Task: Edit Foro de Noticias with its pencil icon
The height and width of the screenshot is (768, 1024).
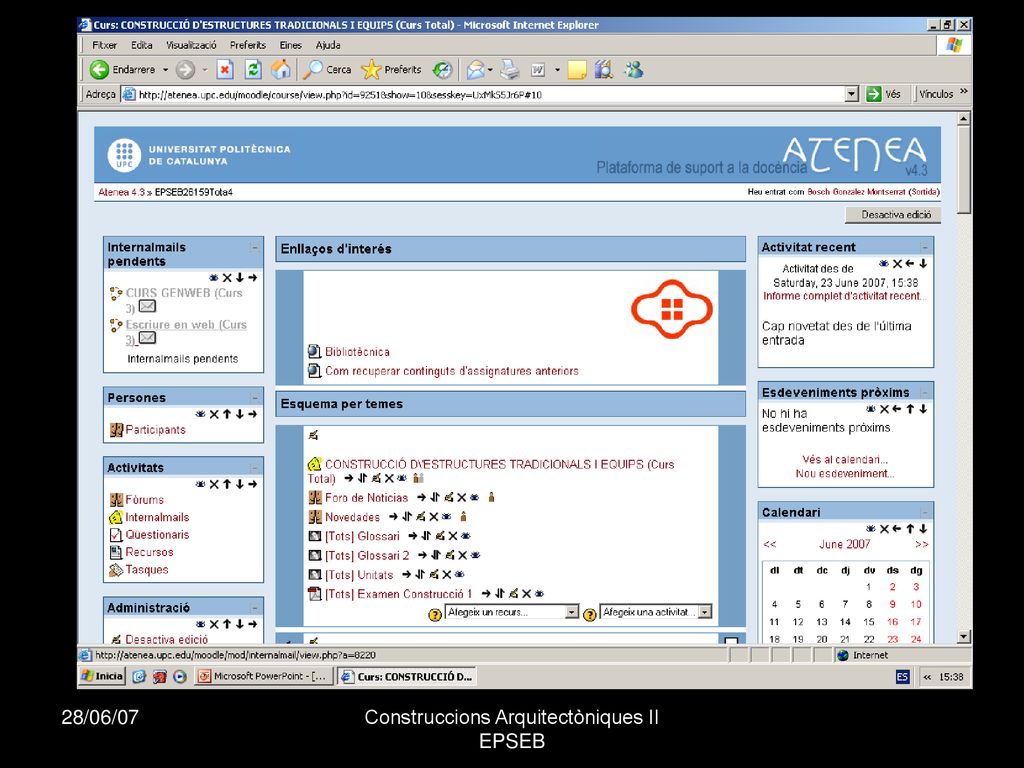Action: [x=449, y=498]
